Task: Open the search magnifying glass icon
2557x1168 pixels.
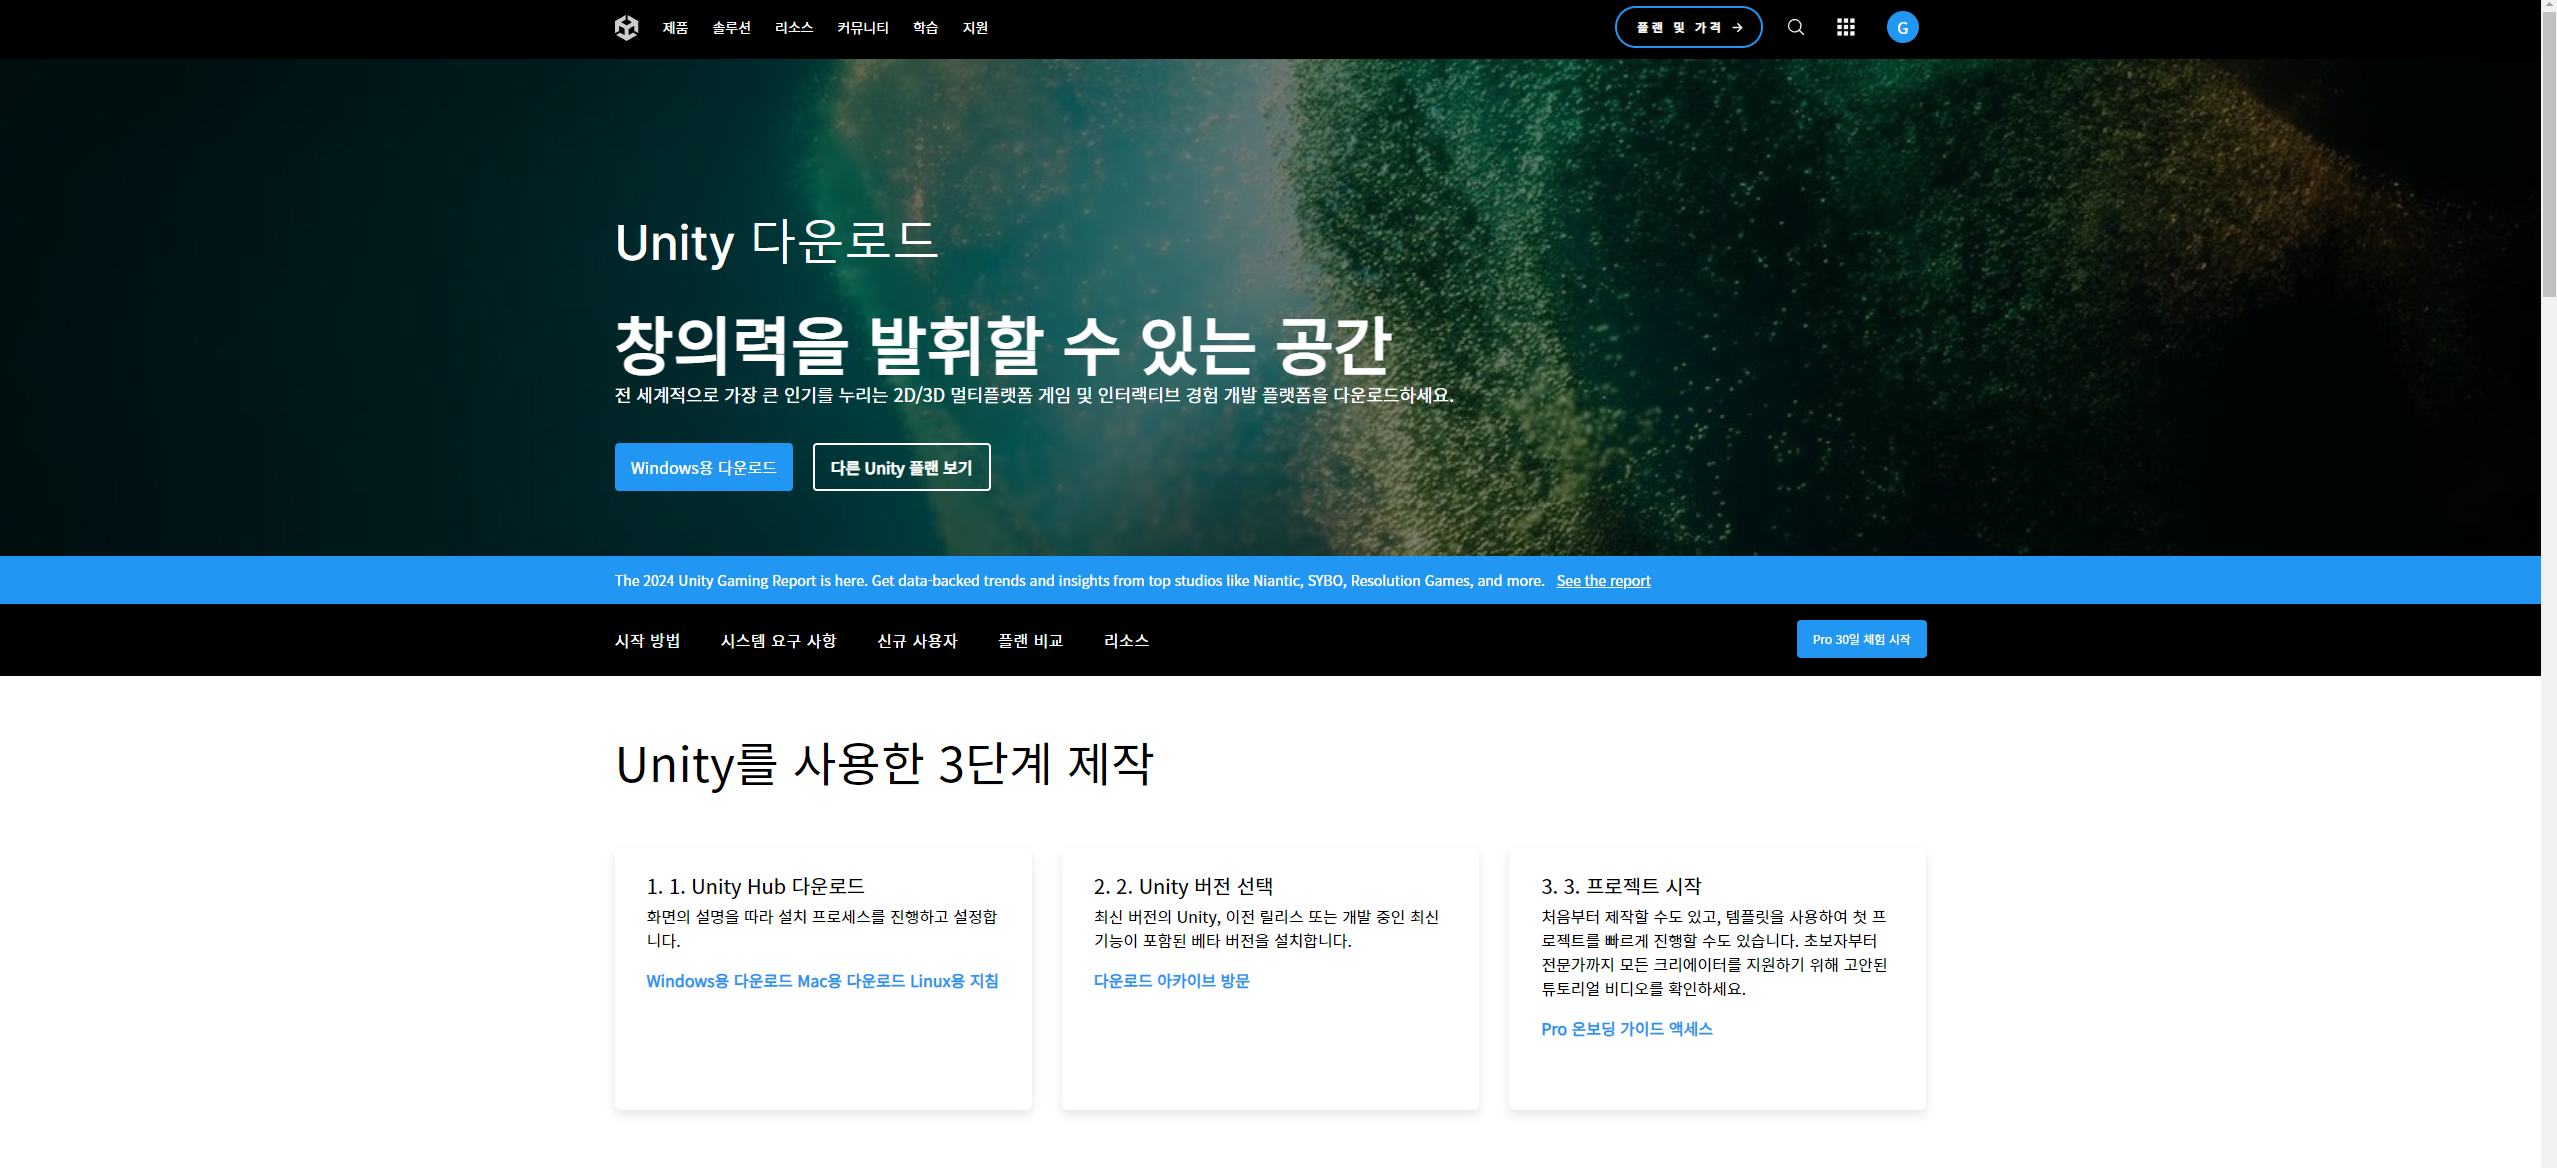Action: click(x=1795, y=27)
